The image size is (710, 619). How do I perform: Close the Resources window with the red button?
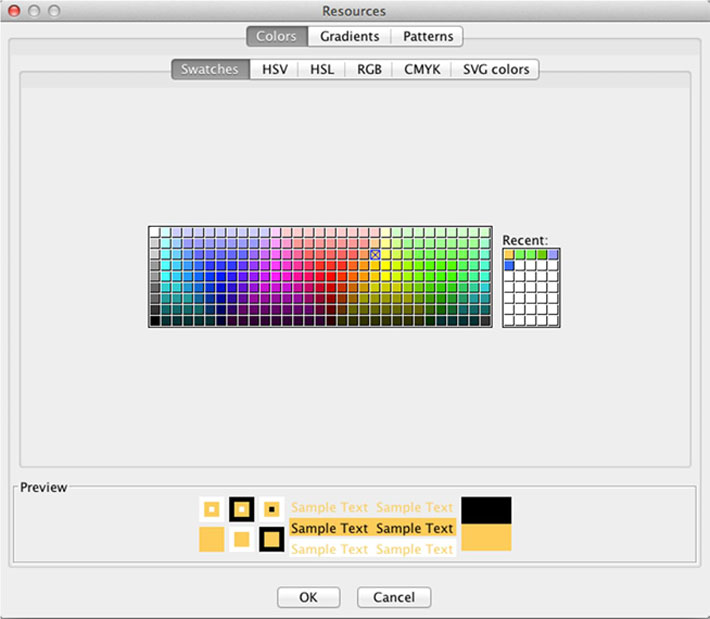click(x=14, y=11)
